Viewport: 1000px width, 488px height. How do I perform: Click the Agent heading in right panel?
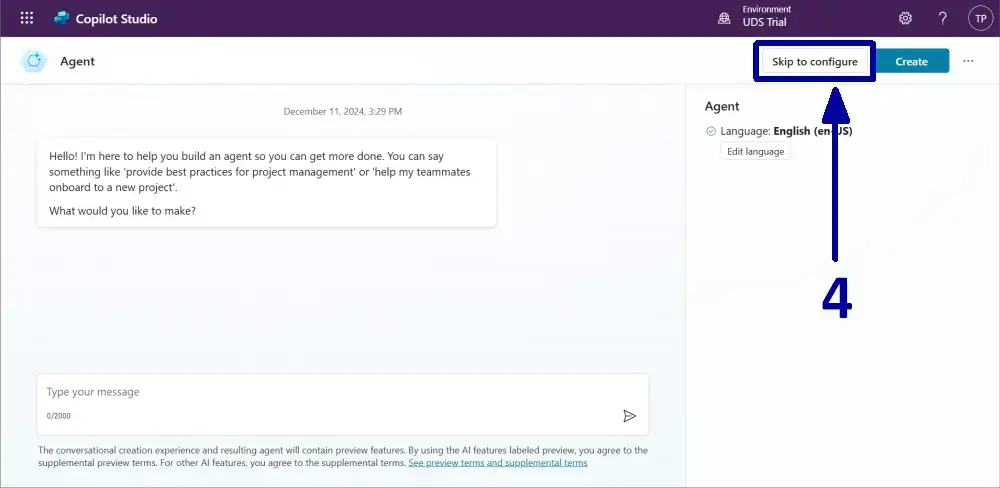click(722, 107)
